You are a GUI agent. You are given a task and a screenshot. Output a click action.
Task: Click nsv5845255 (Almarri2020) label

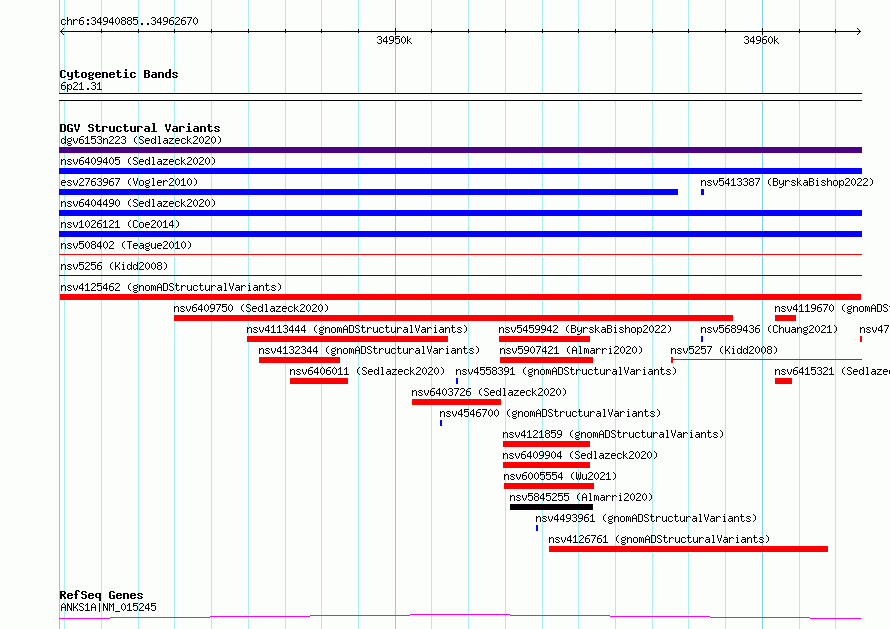click(581, 497)
